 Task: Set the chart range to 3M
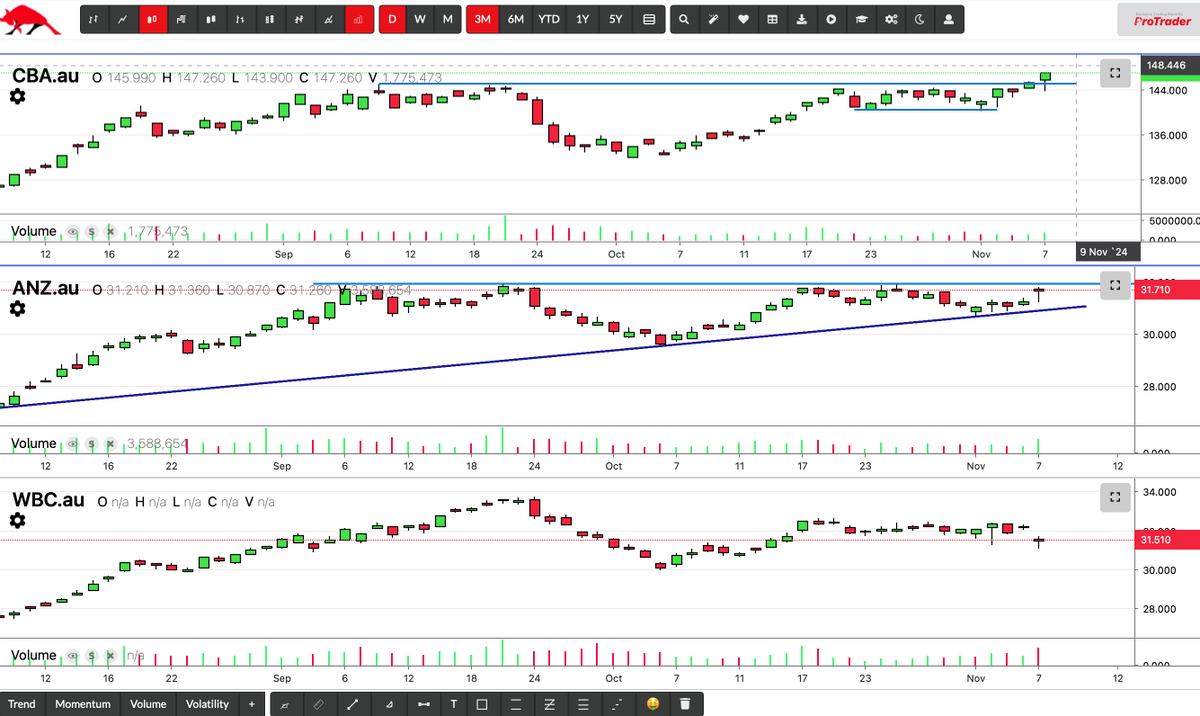483,19
